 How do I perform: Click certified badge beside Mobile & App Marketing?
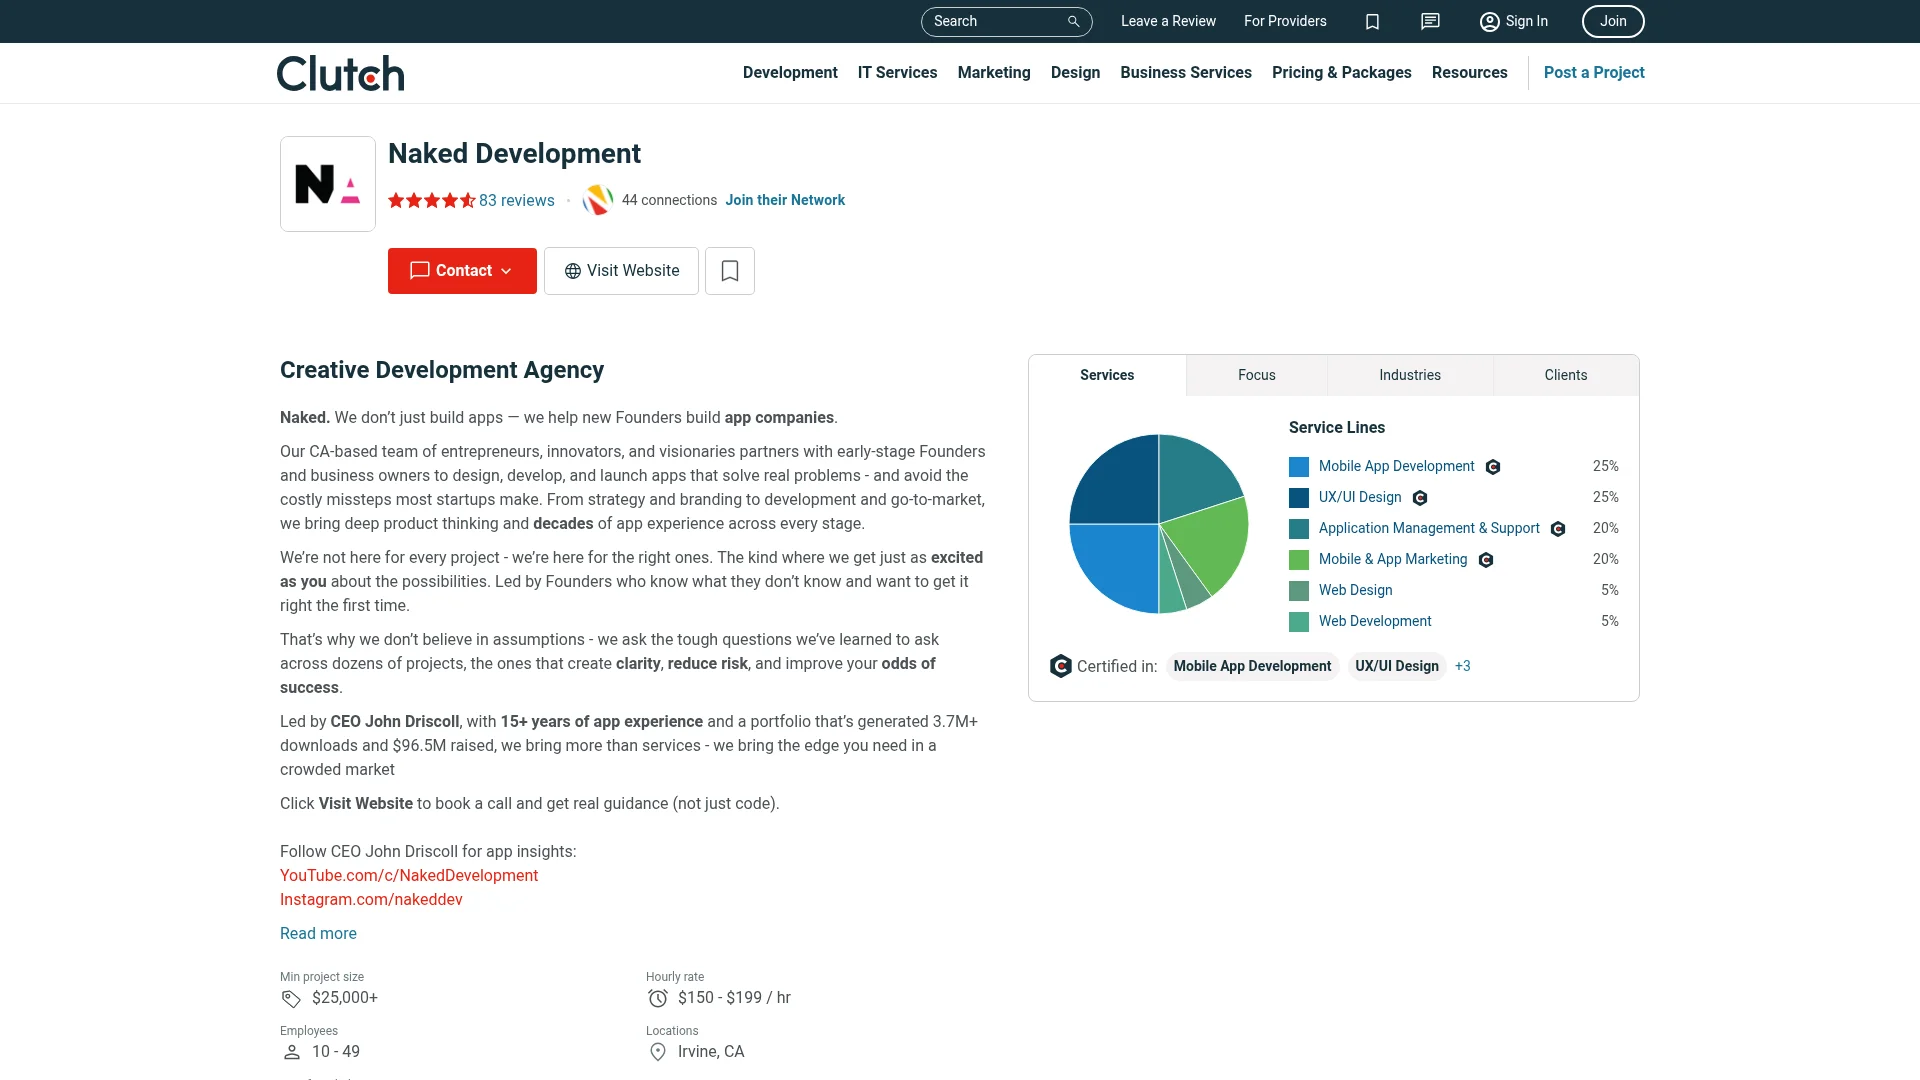1486,560
